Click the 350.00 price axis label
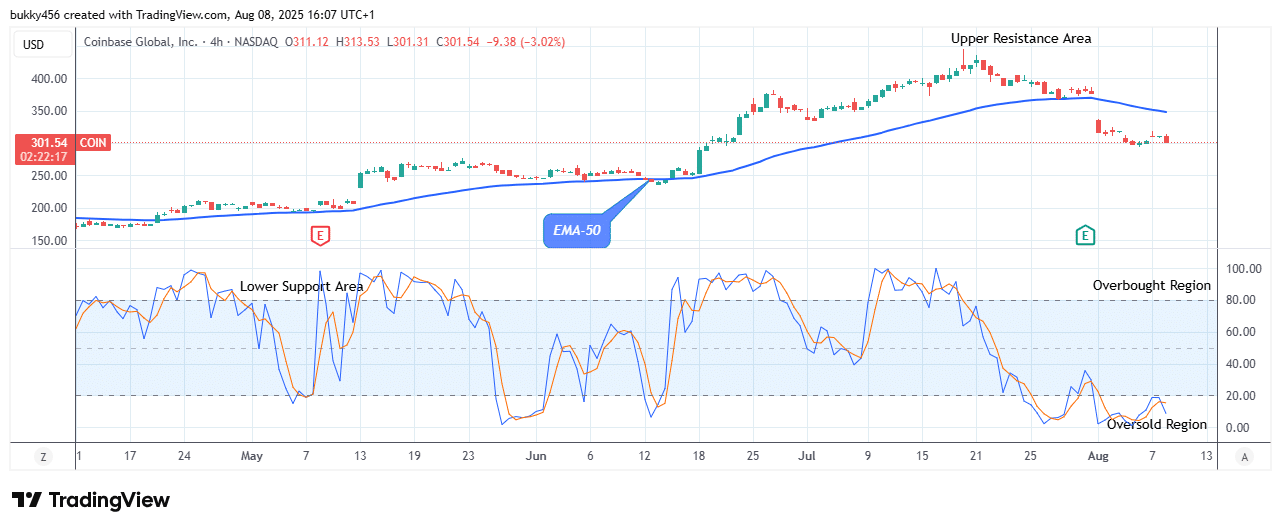 50,111
